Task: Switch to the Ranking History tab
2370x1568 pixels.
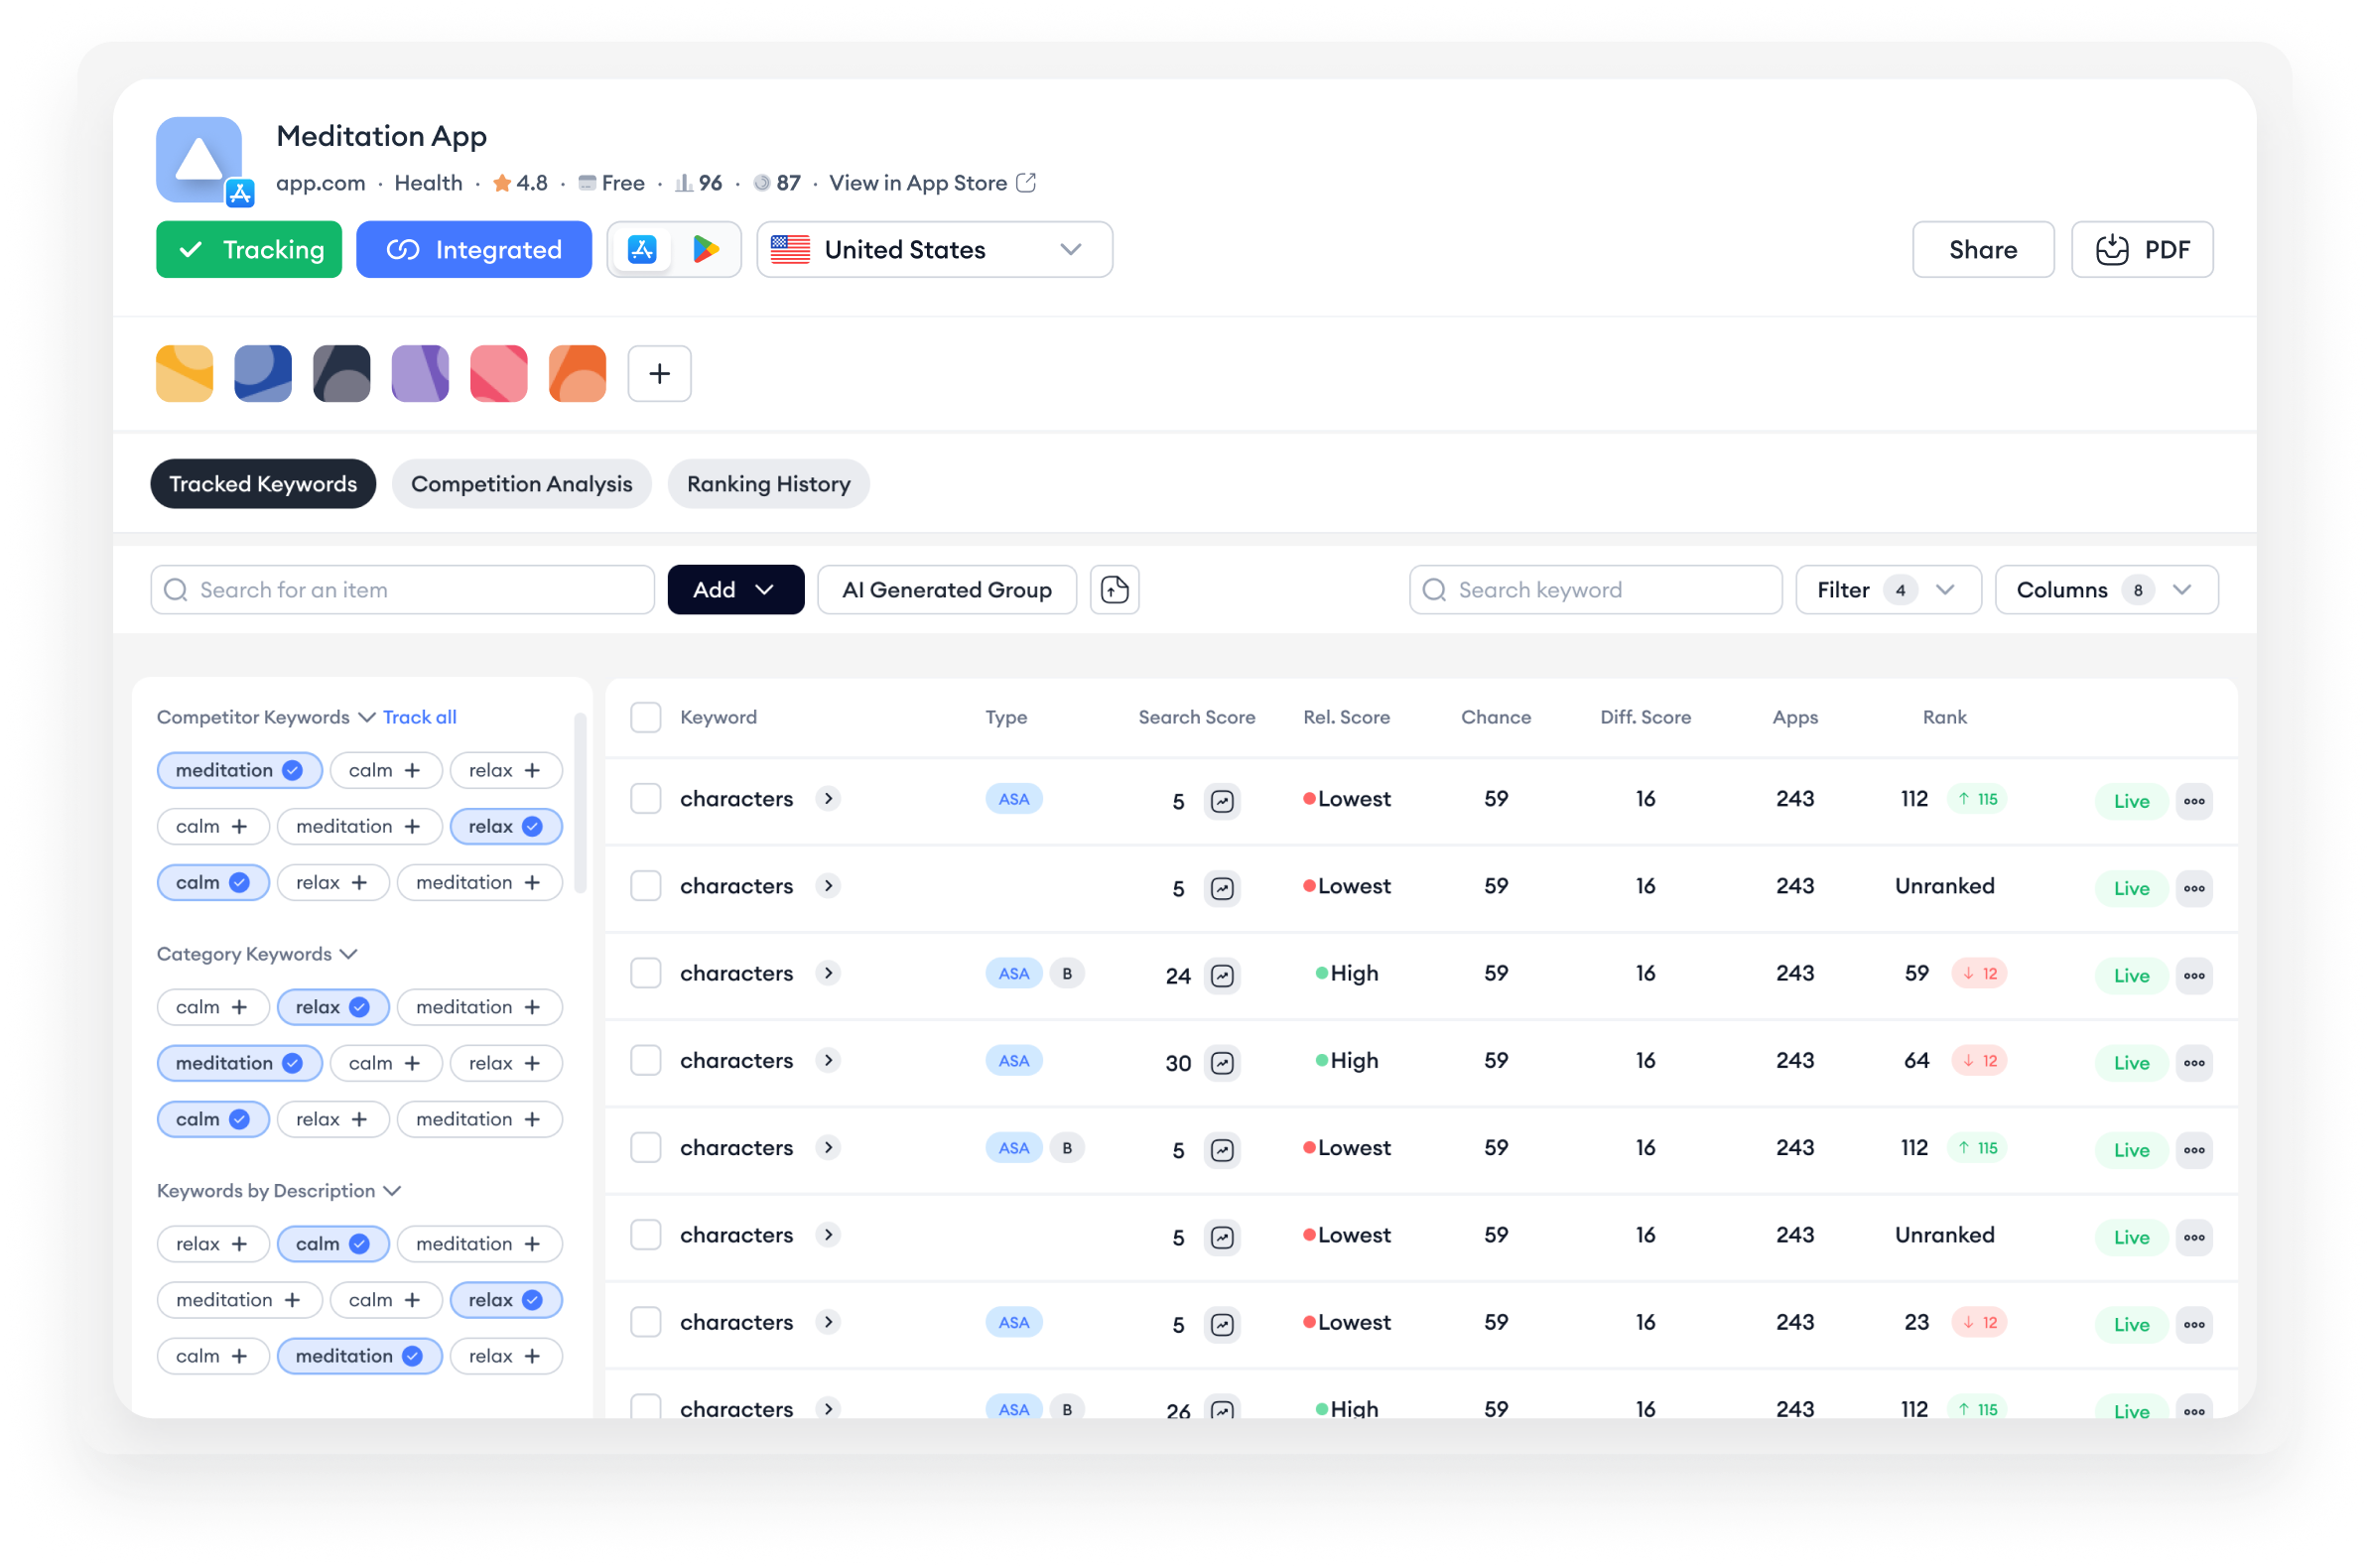Action: (x=768, y=485)
